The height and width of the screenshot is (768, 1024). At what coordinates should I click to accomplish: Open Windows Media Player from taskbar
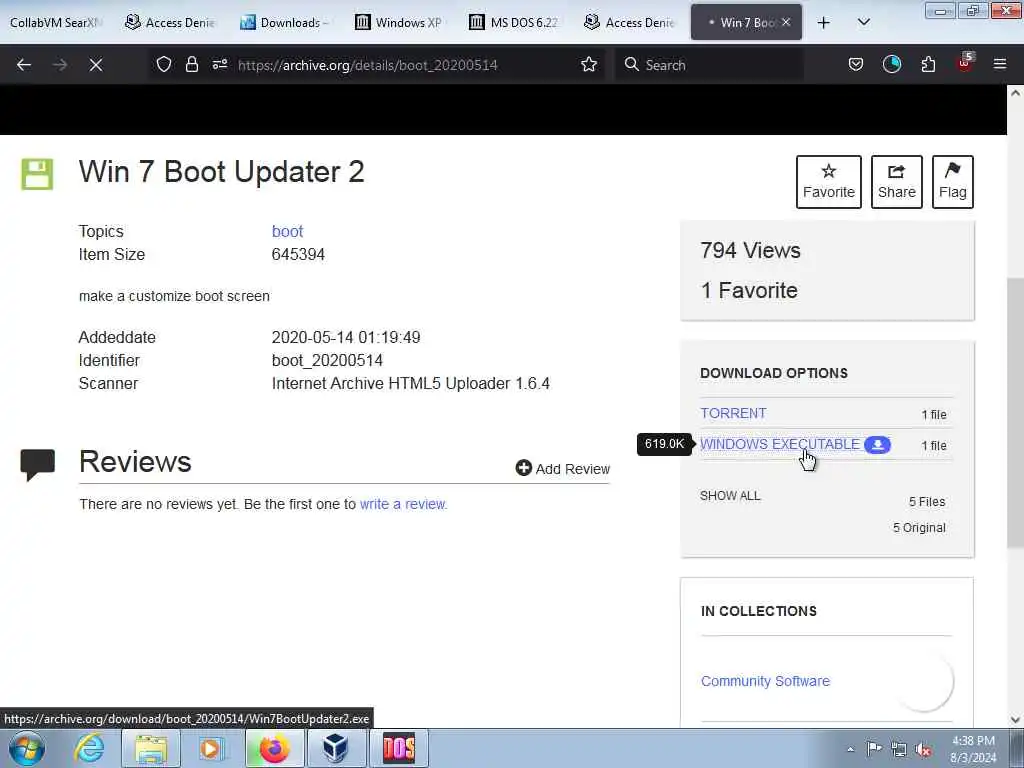pyautogui.click(x=212, y=748)
